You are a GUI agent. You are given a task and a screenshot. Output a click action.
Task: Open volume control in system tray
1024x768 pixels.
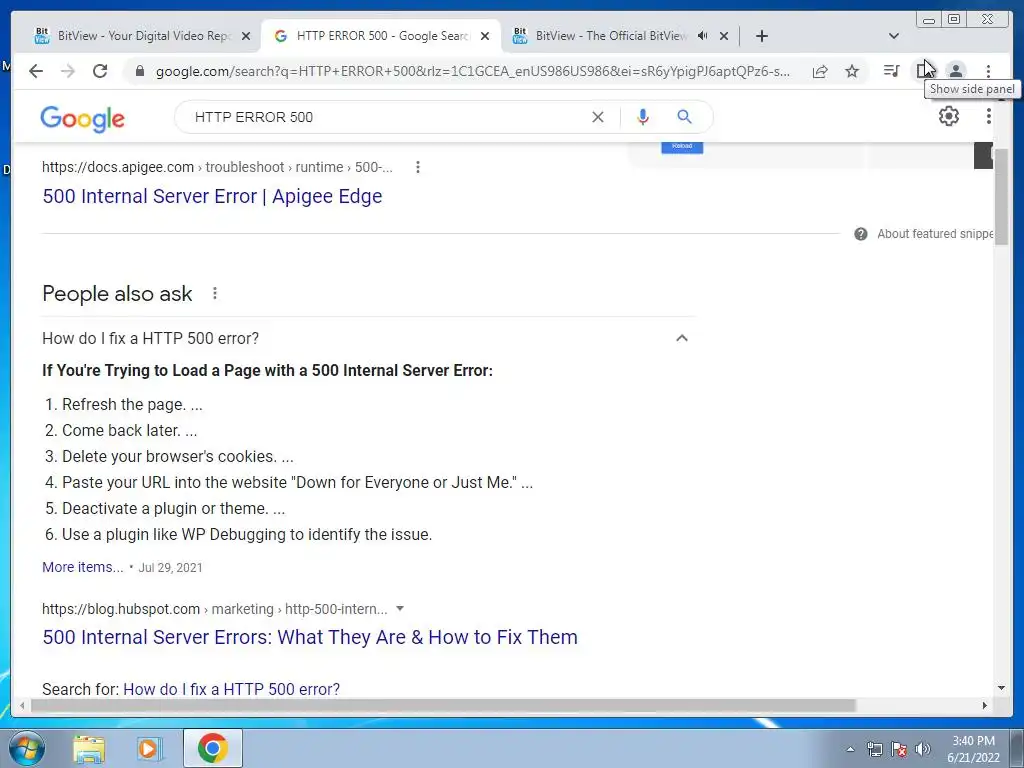923,749
